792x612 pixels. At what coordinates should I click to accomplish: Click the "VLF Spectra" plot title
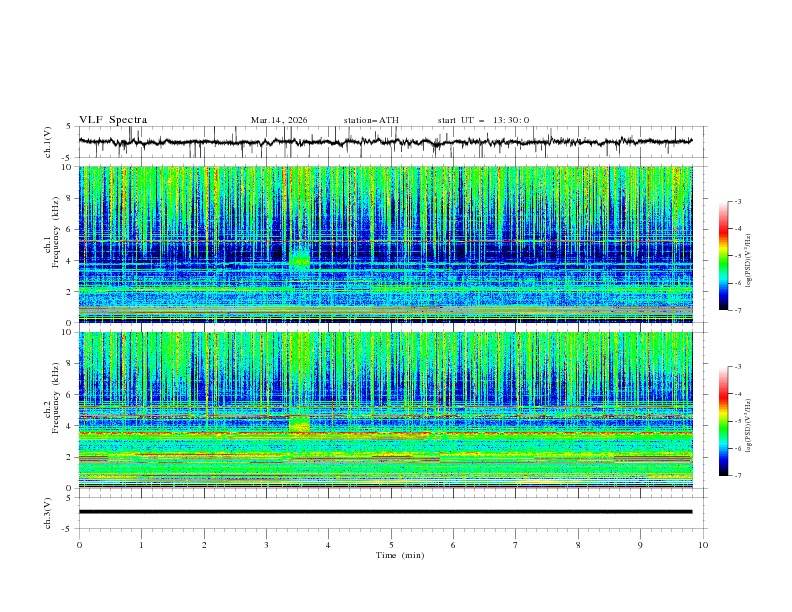(113, 120)
